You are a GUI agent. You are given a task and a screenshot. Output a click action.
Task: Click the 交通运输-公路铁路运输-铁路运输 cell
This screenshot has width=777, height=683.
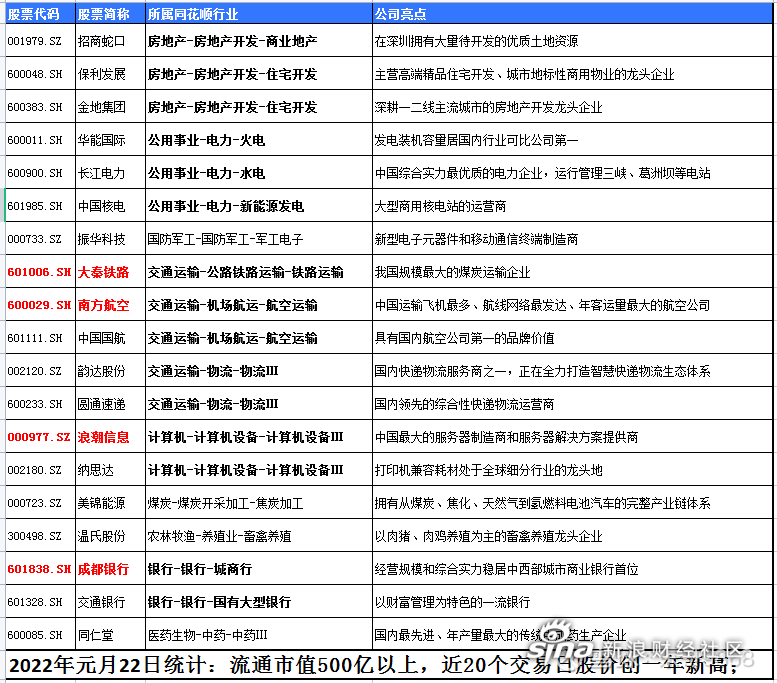pyautogui.click(x=259, y=272)
